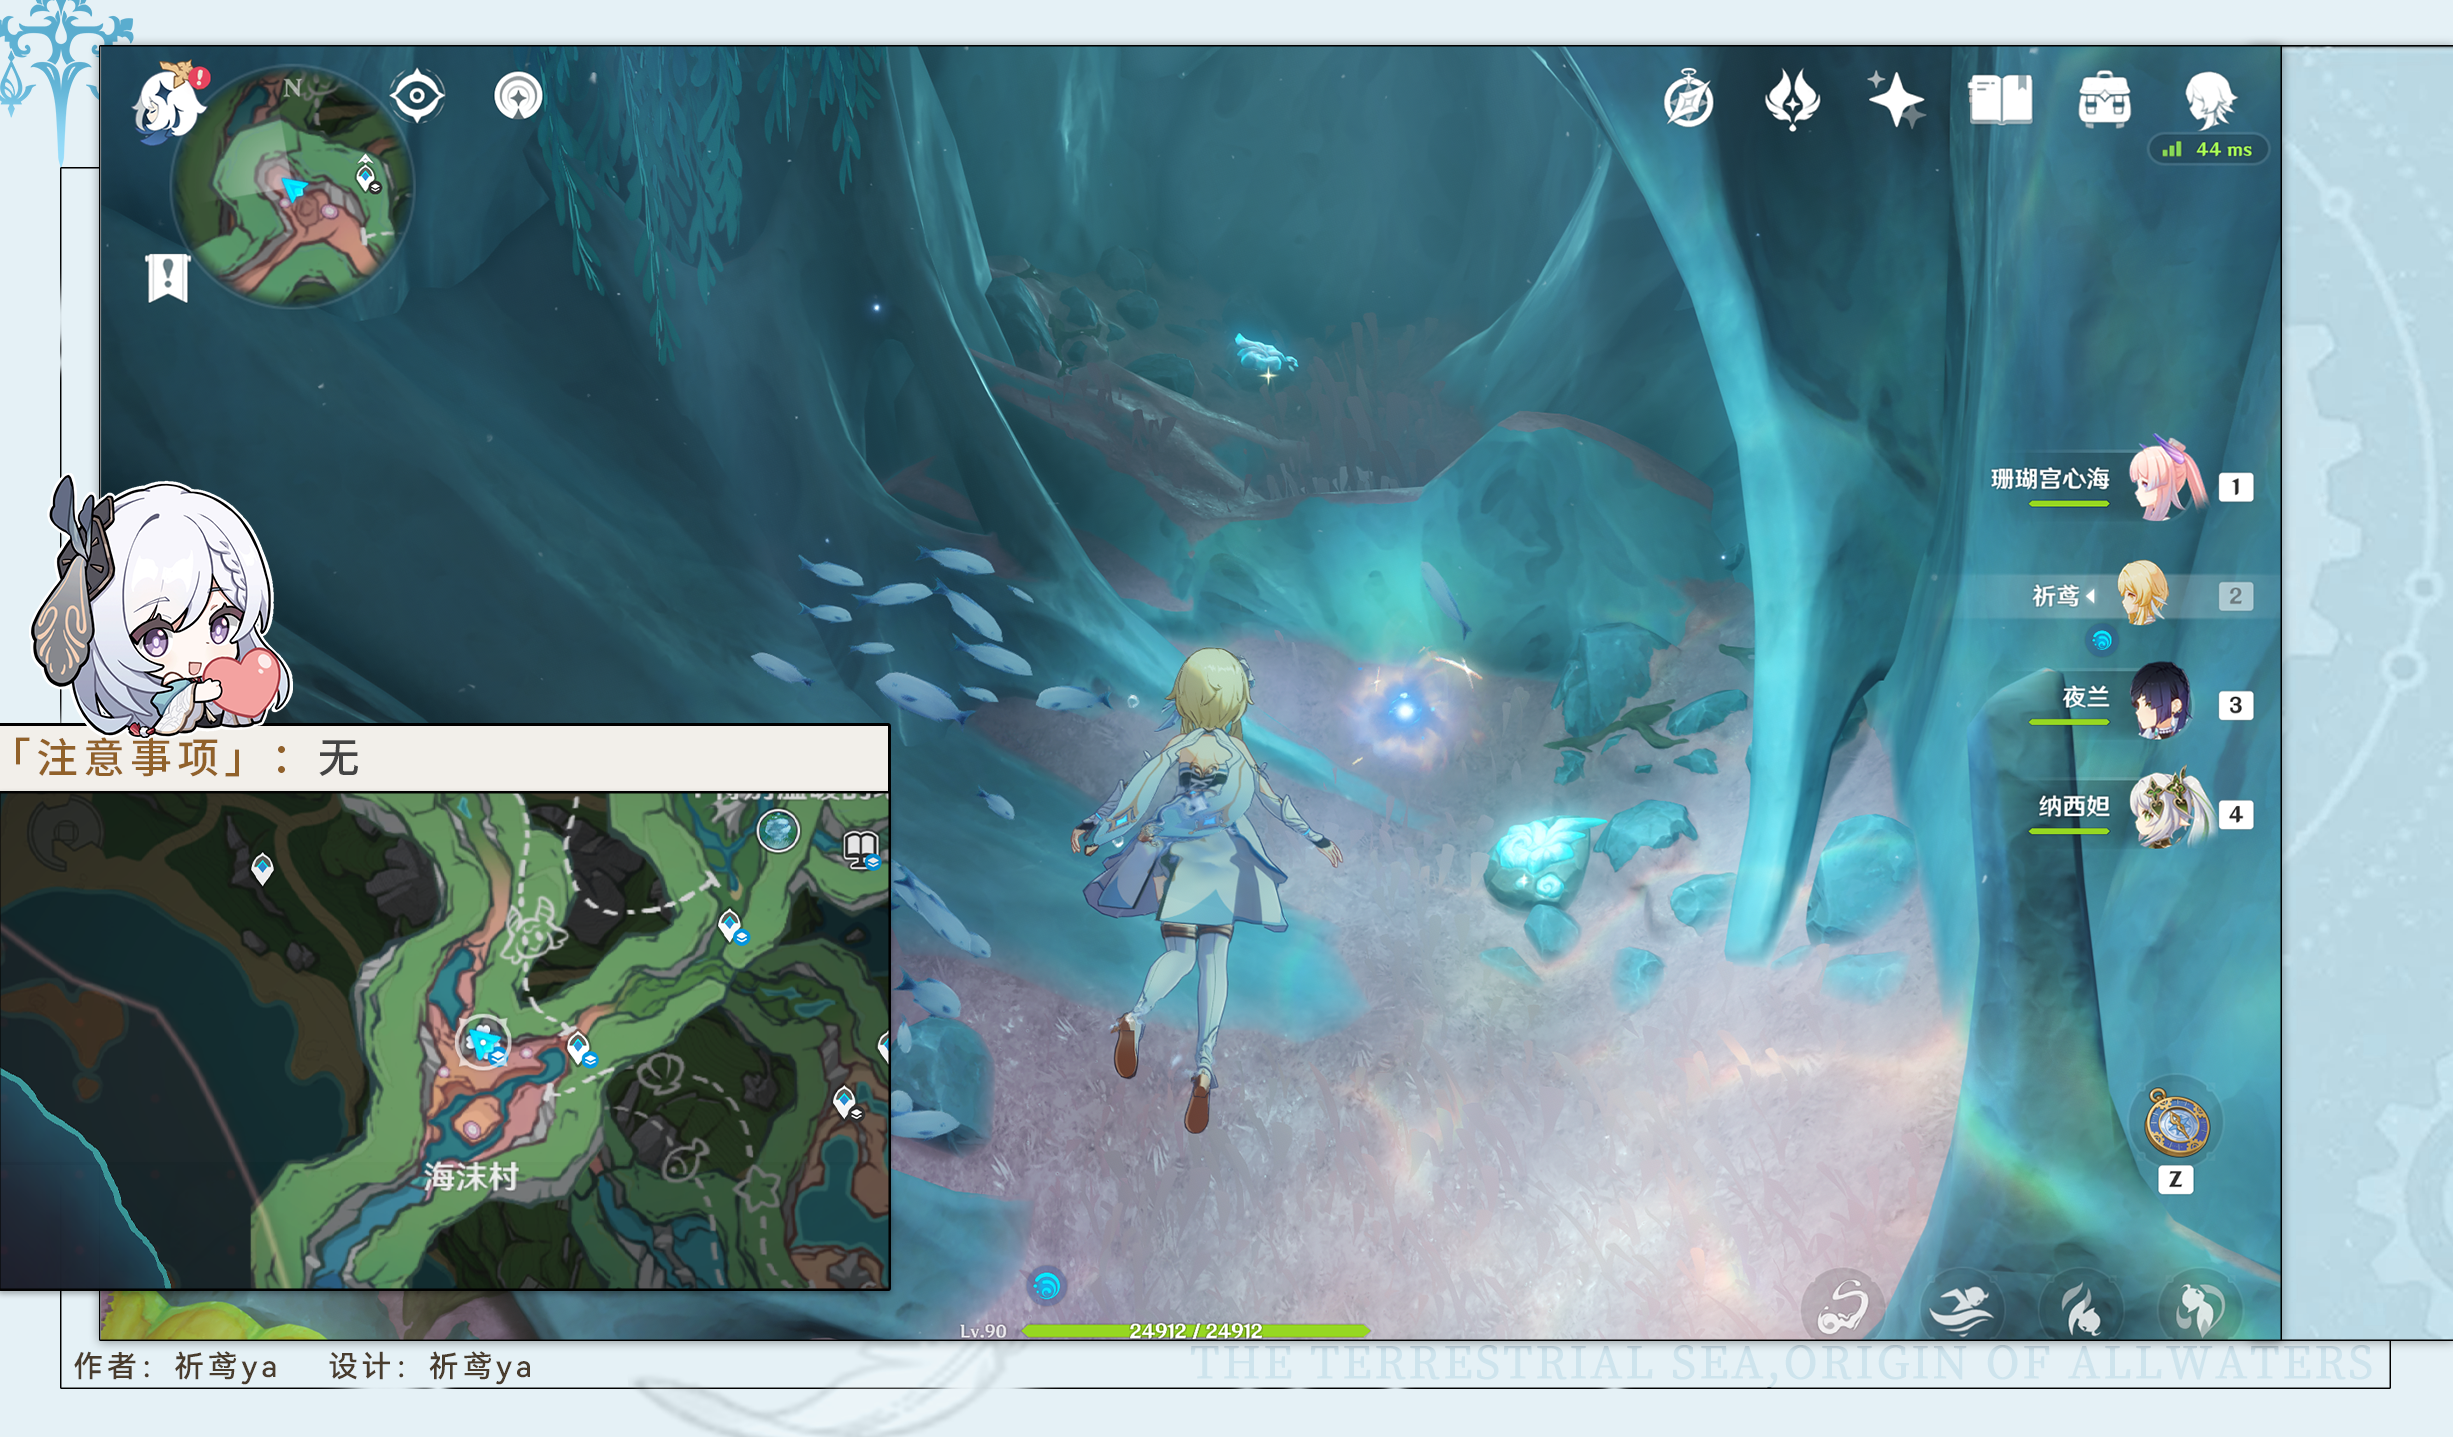Open the adventure compass icon
This screenshot has width=2453, height=1437.
tap(1688, 100)
